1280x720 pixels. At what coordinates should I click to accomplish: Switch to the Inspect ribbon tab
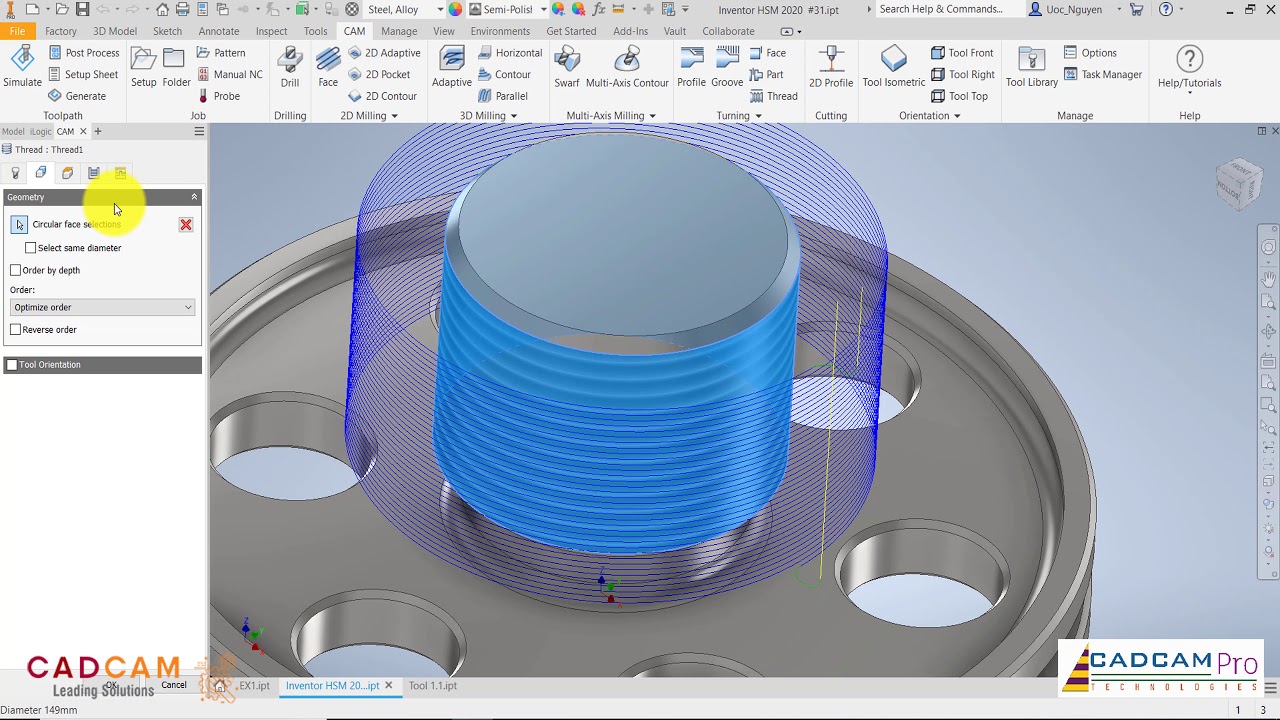coord(271,31)
